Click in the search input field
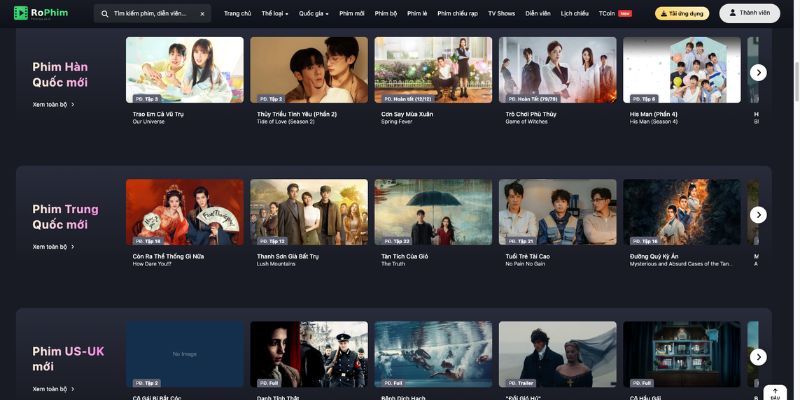This screenshot has width=800, height=400. 155,14
